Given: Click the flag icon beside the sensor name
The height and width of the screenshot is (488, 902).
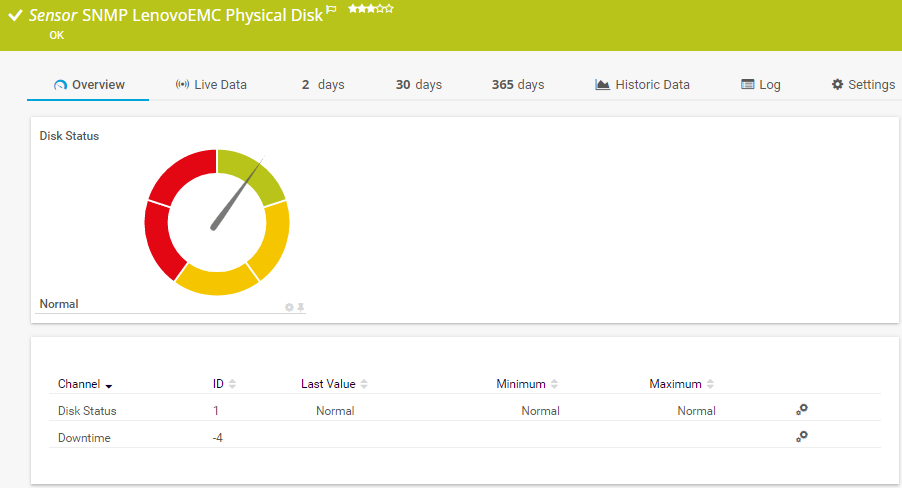Looking at the screenshot, I should tap(332, 10).
